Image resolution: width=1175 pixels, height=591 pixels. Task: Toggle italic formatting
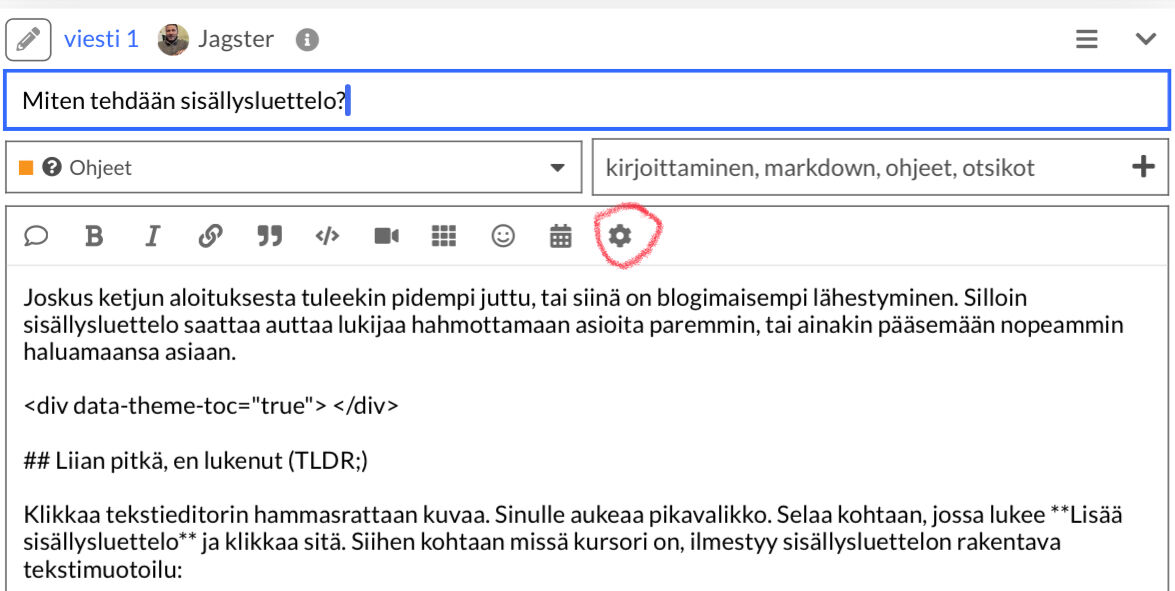click(x=152, y=236)
